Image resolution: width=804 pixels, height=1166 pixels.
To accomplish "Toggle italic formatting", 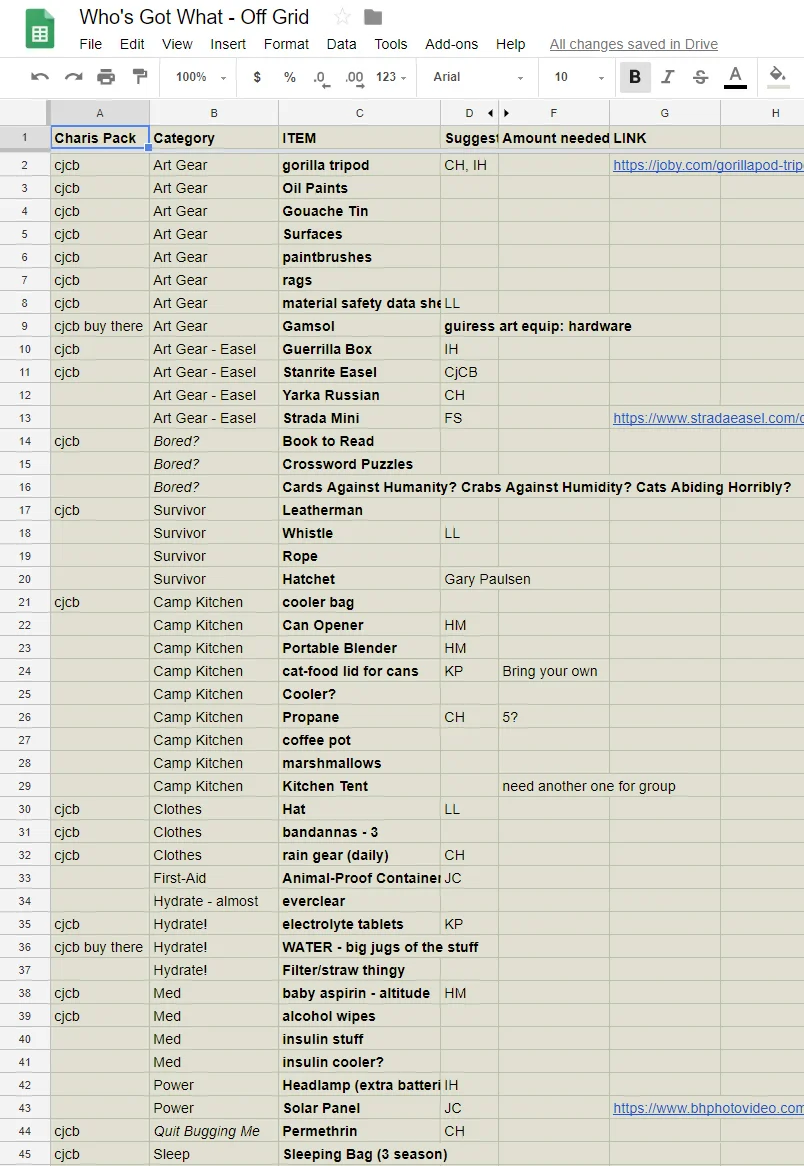I will (668, 77).
